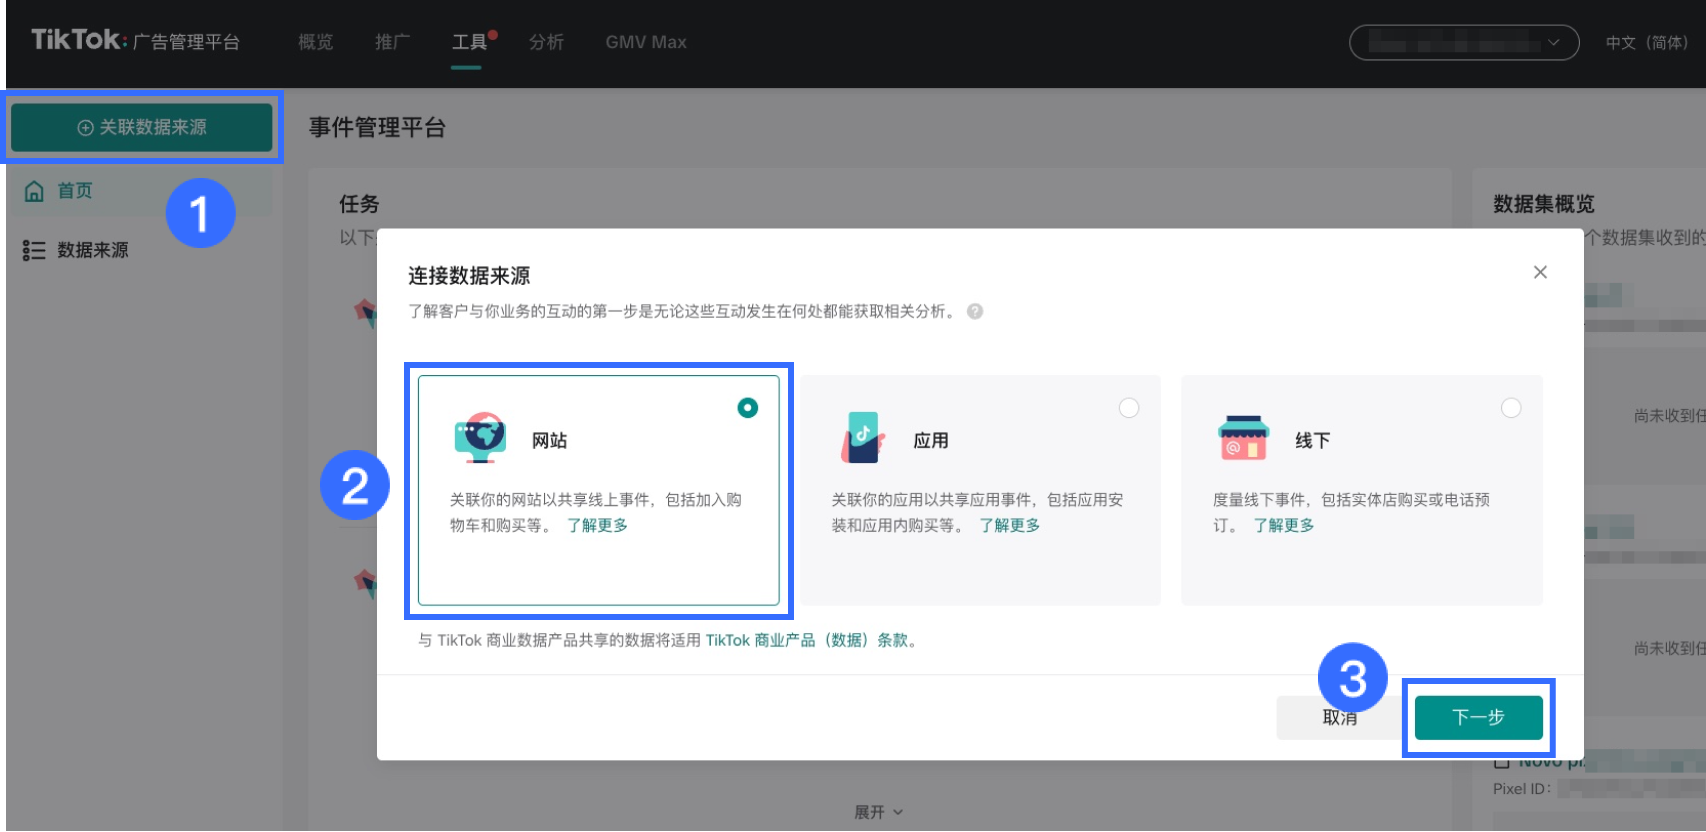Select the 应用 radio button
The height and width of the screenshot is (832, 1706).
tap(1129, 408)
